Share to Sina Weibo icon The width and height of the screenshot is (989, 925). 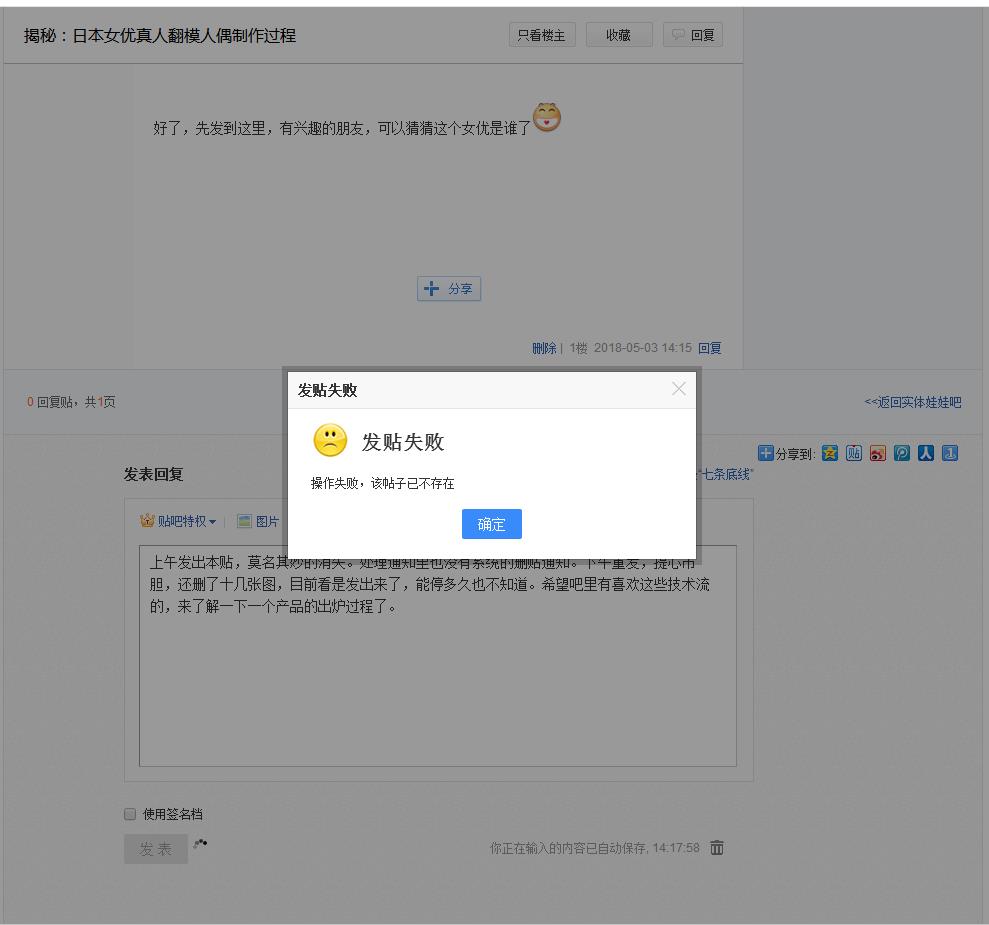coord(878,453)
